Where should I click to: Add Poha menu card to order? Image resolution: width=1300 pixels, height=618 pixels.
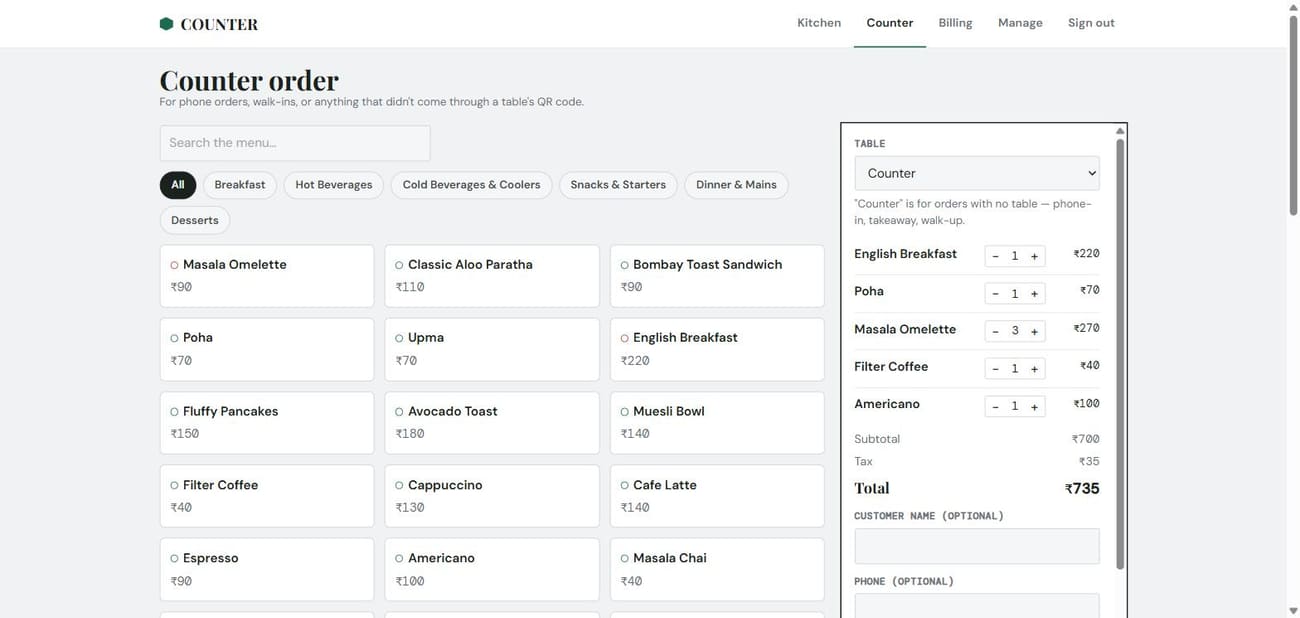(x=267, y=349)
